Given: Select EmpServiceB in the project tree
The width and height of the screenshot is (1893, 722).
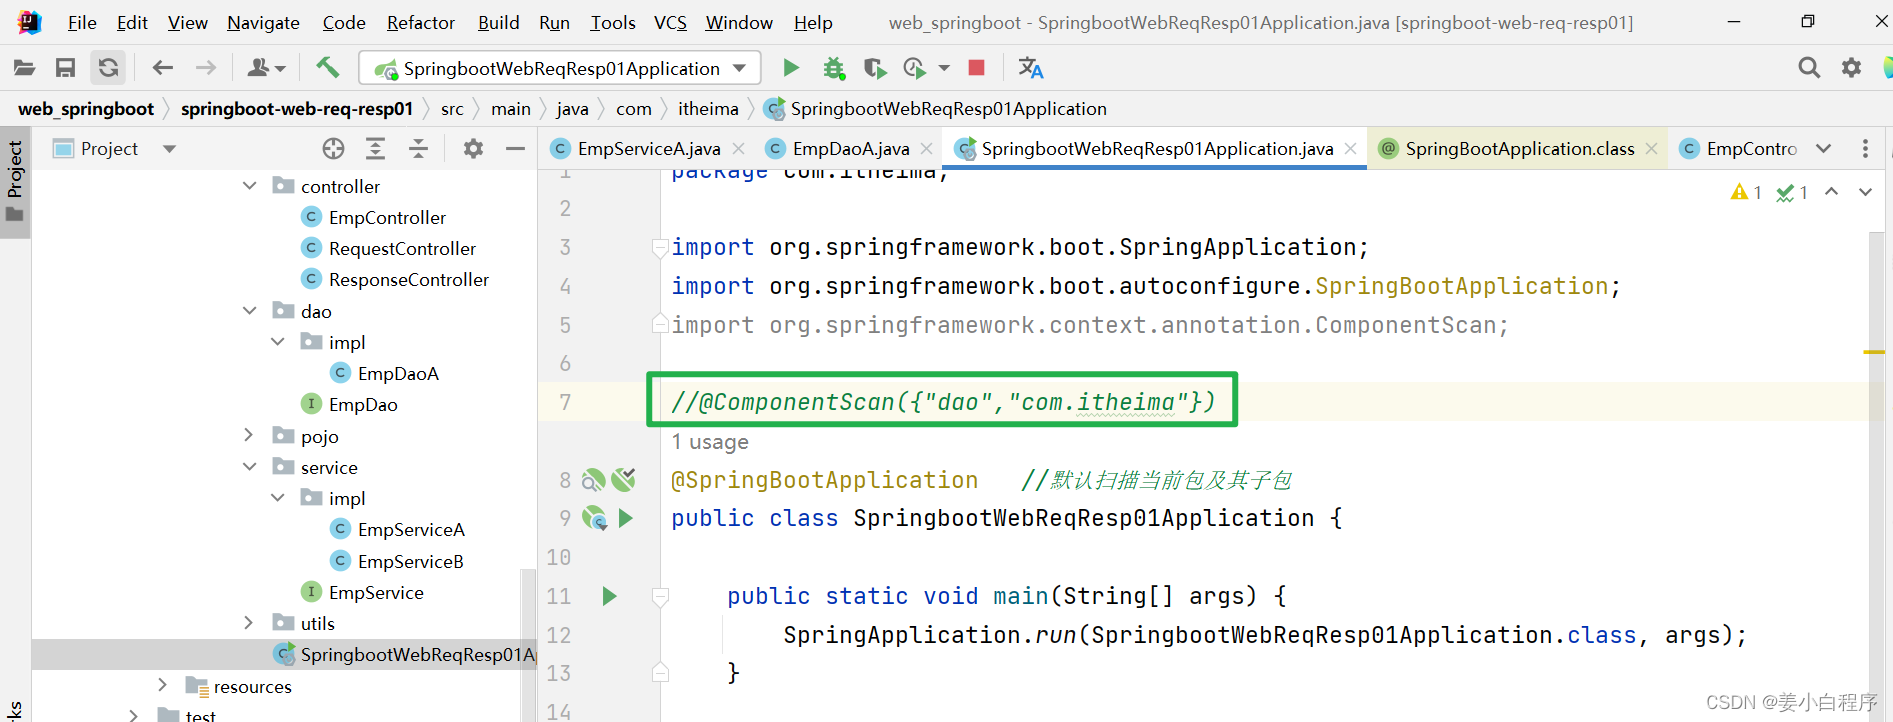Looking at the screenshot, I should coord(411,561).
